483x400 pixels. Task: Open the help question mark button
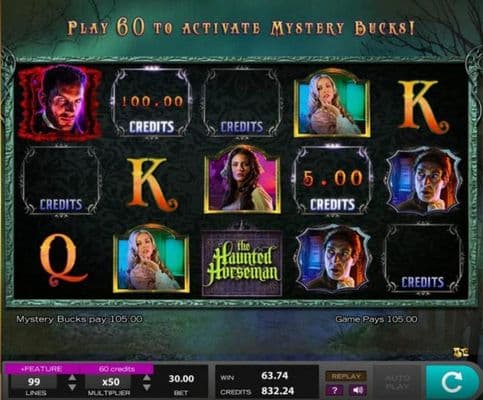click(x=335, y=390)
